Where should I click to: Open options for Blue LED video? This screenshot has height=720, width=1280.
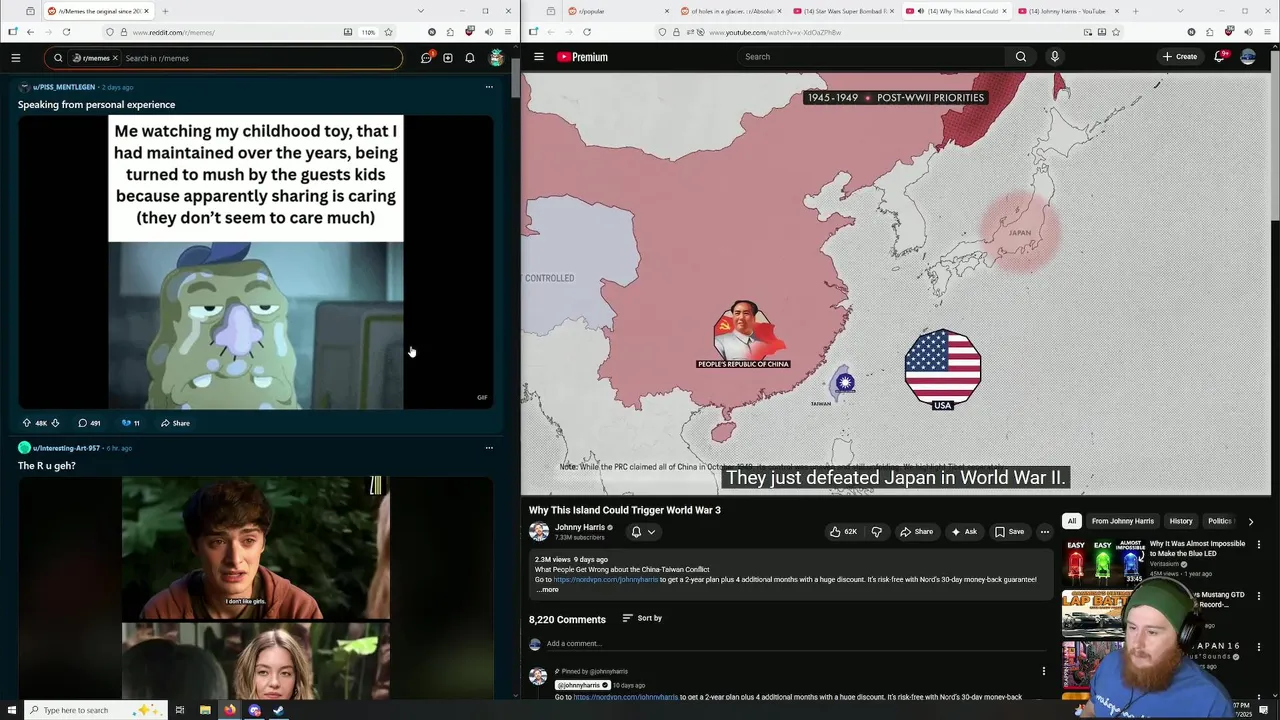[1259, 545]
